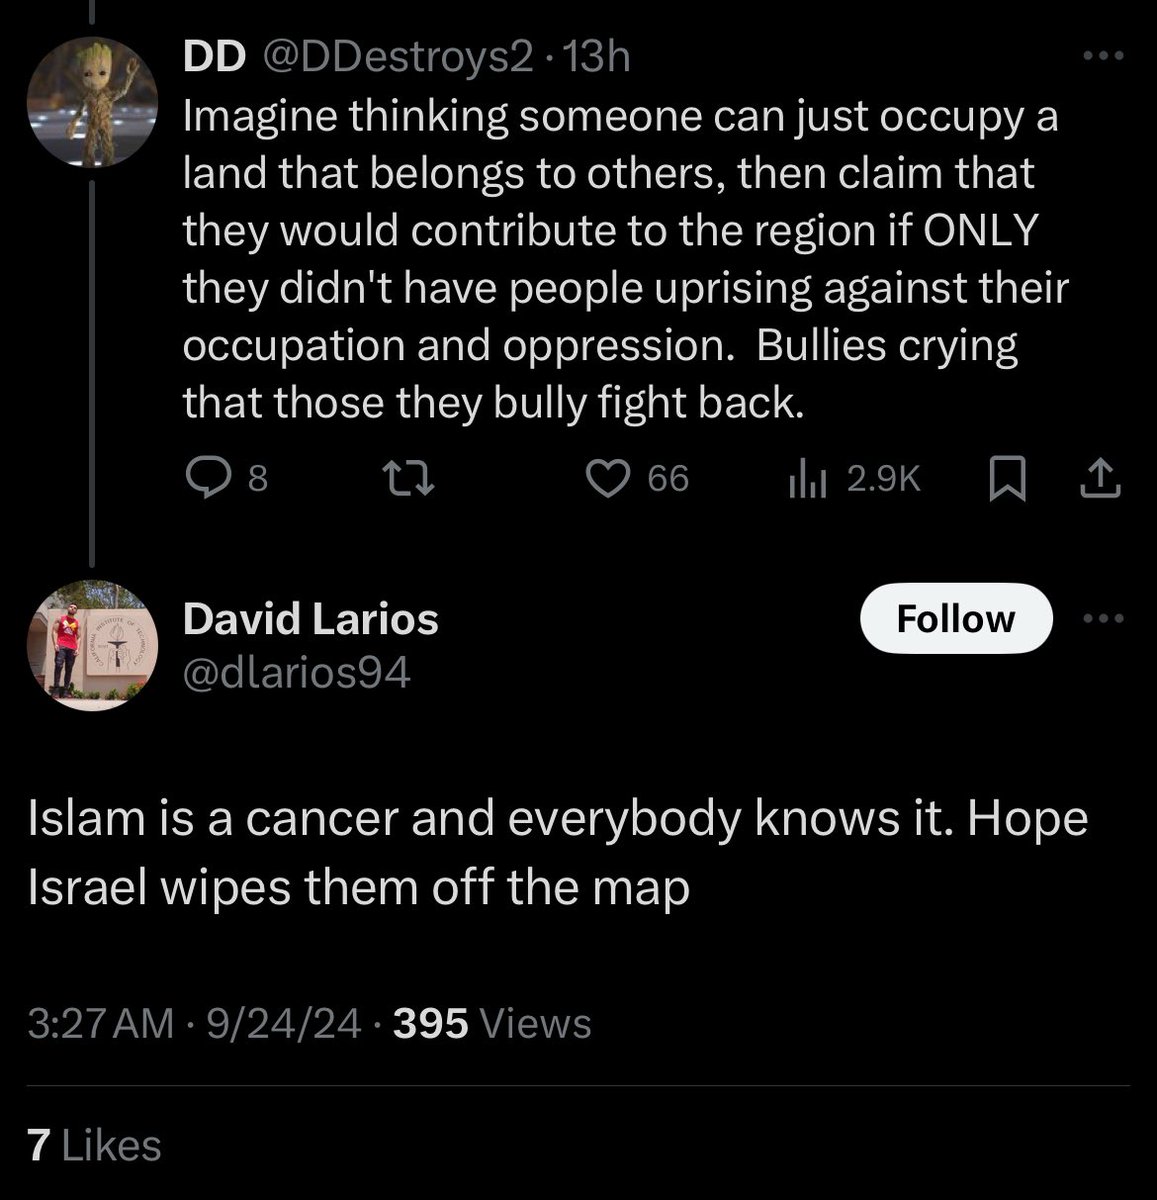Open the @DDestroys2 handle link
The height and width of the screenshot is (1200, 1157).
coord(397,59)
